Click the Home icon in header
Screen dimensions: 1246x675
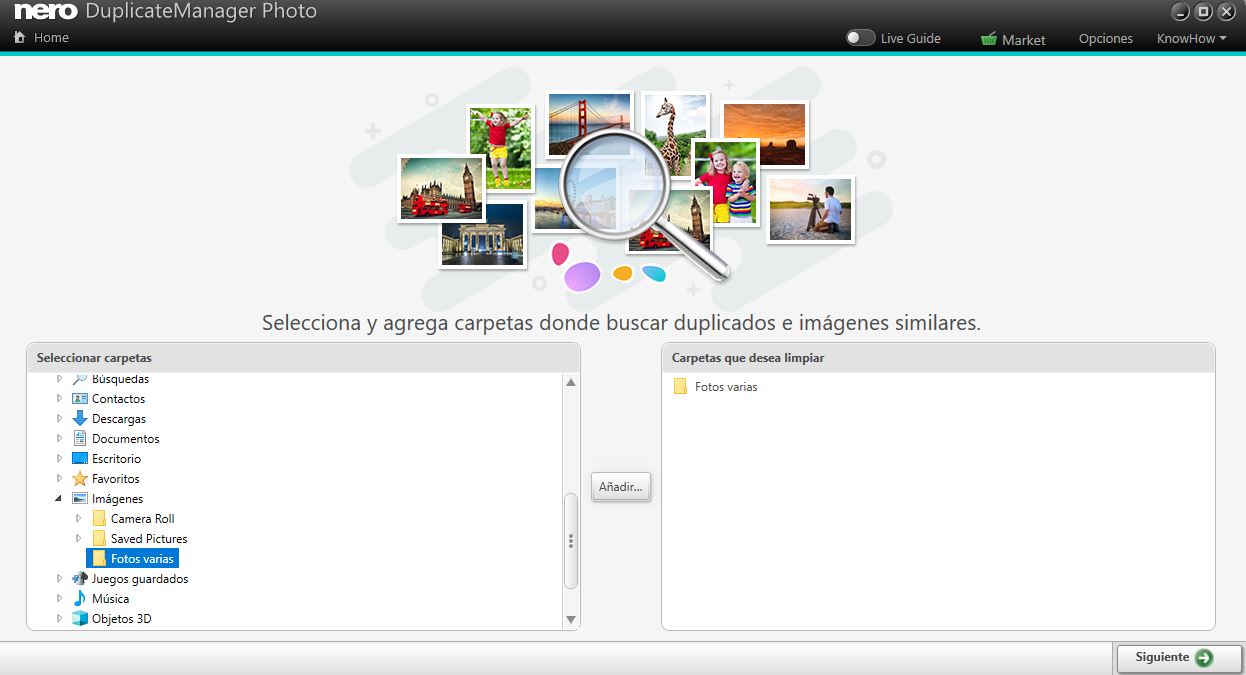pyautogui.click(x=19, y=38)
